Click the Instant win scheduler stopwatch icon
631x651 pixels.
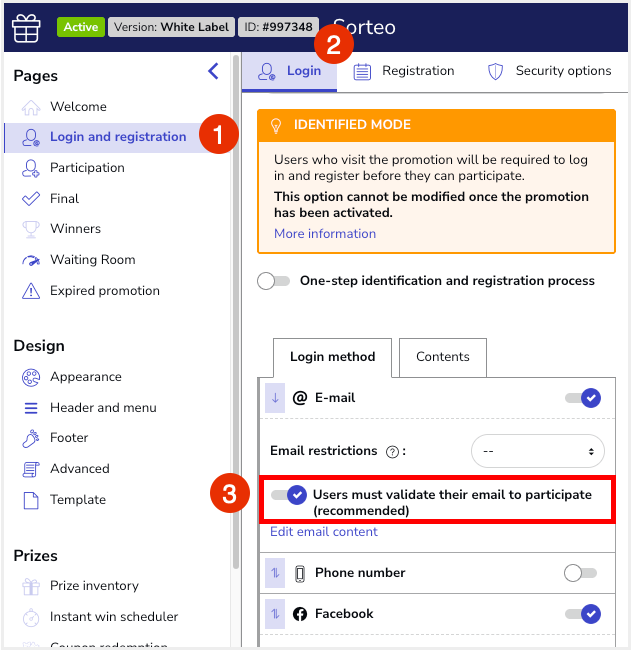[x=31, y=617]
